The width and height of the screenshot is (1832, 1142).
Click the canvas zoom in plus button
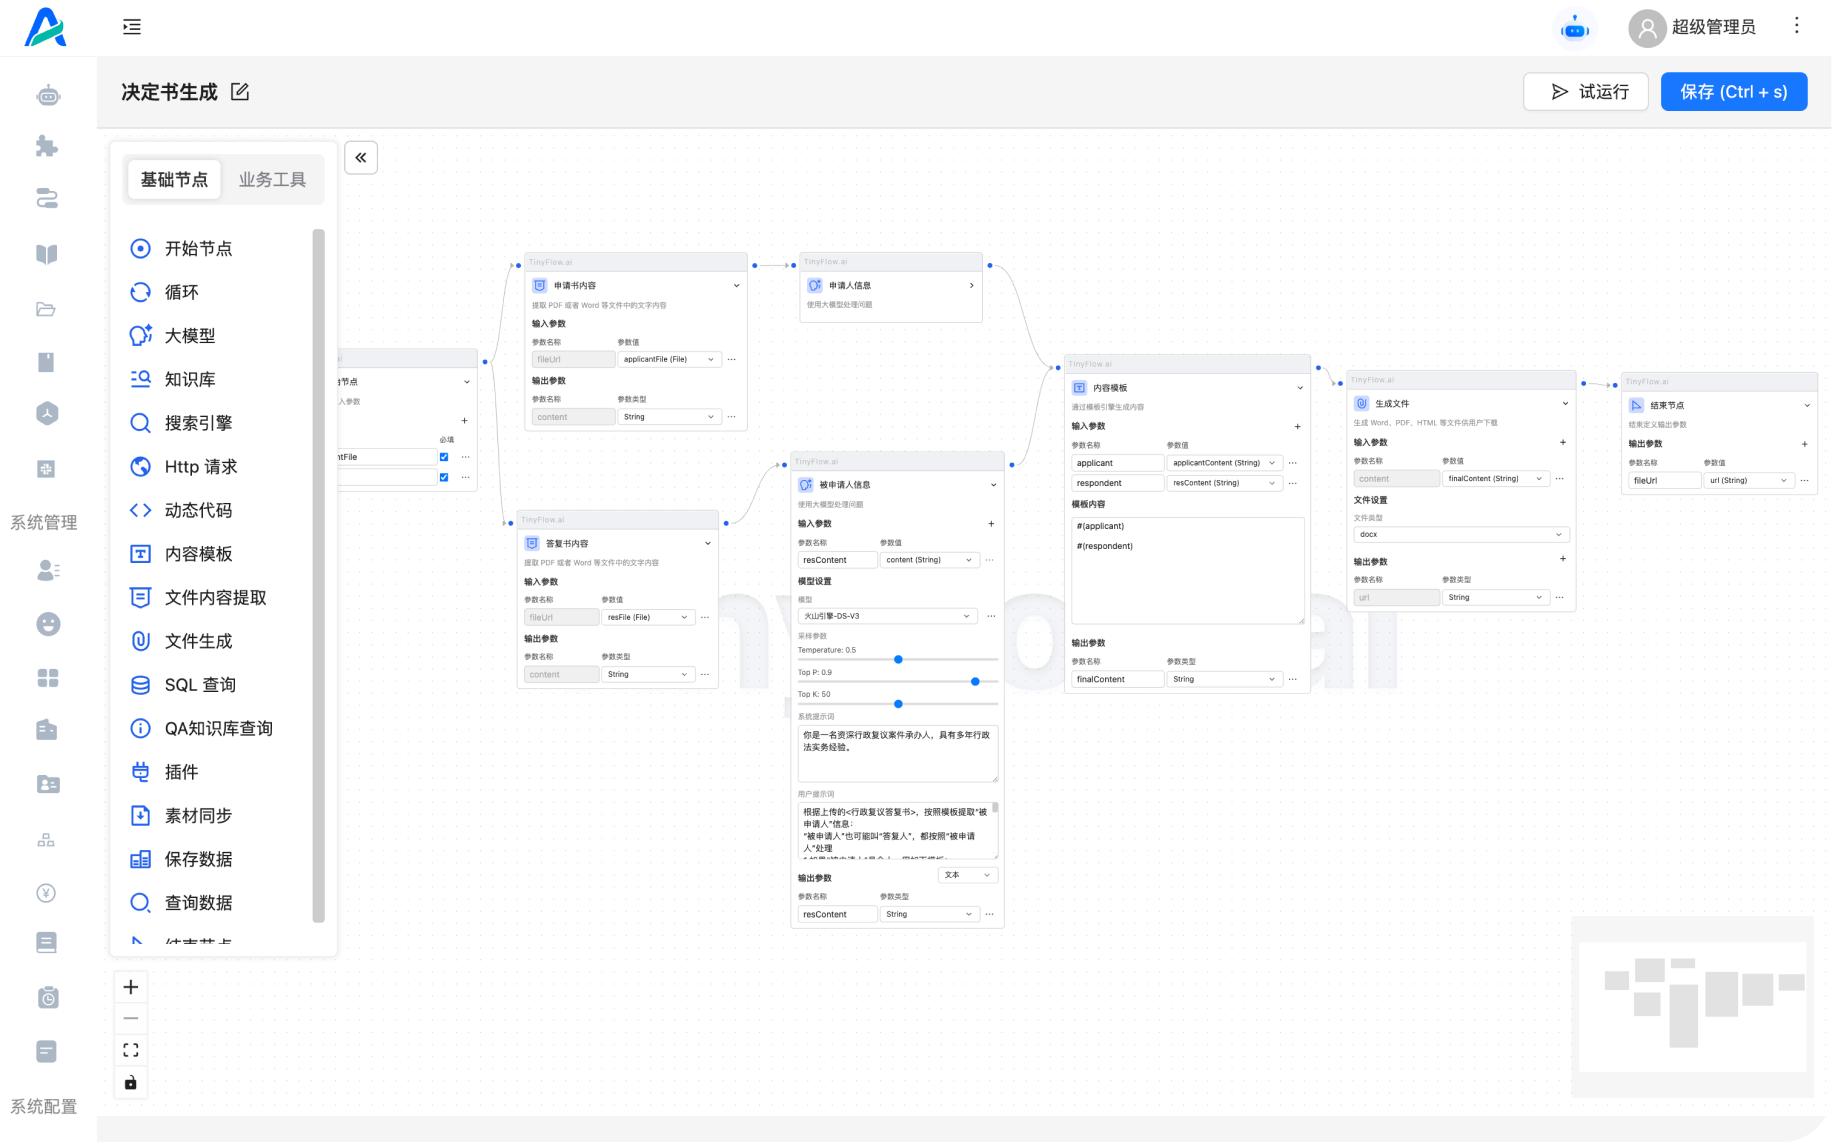131,987
